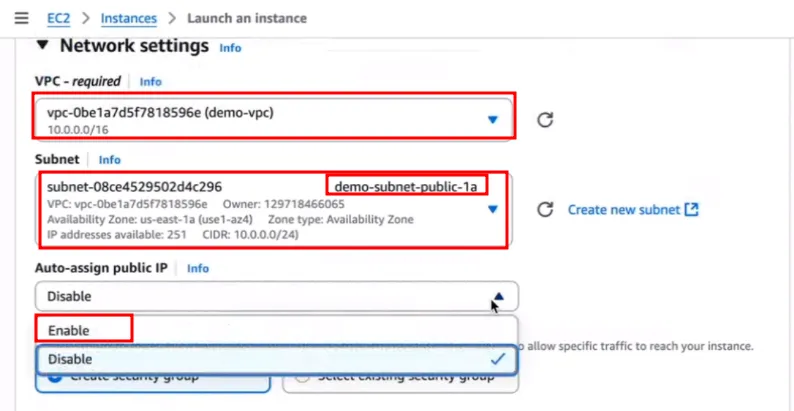Refresh the subnet list

(545, 210)
